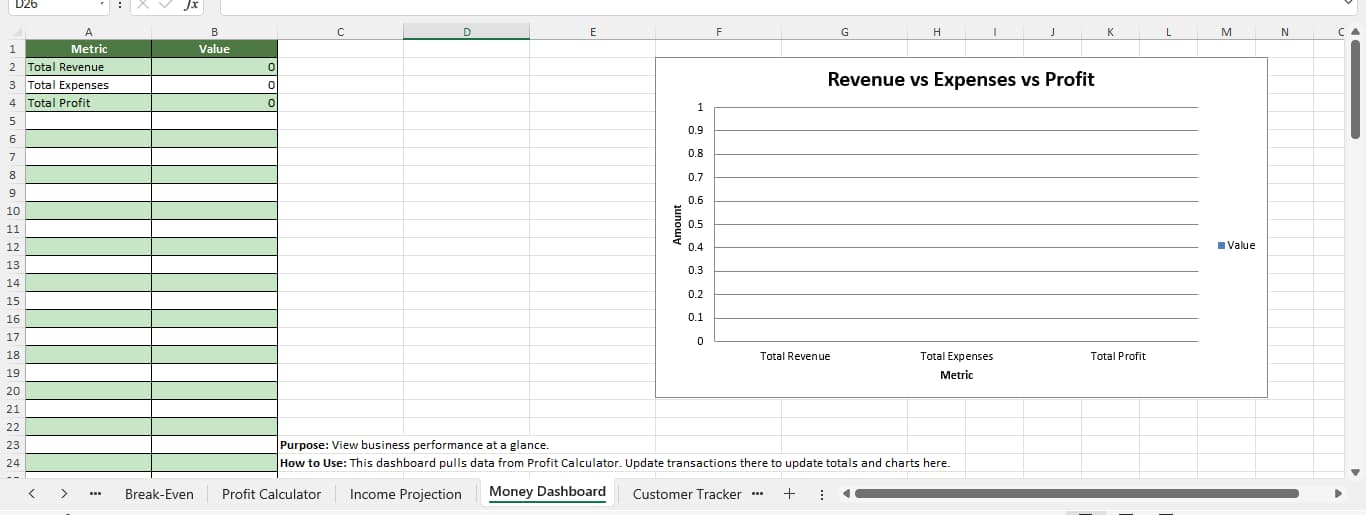The width and height of the screenshot is (1366, 515).
Task: Click the Enter checkmark in formula bar
Action: pos(166,6)
